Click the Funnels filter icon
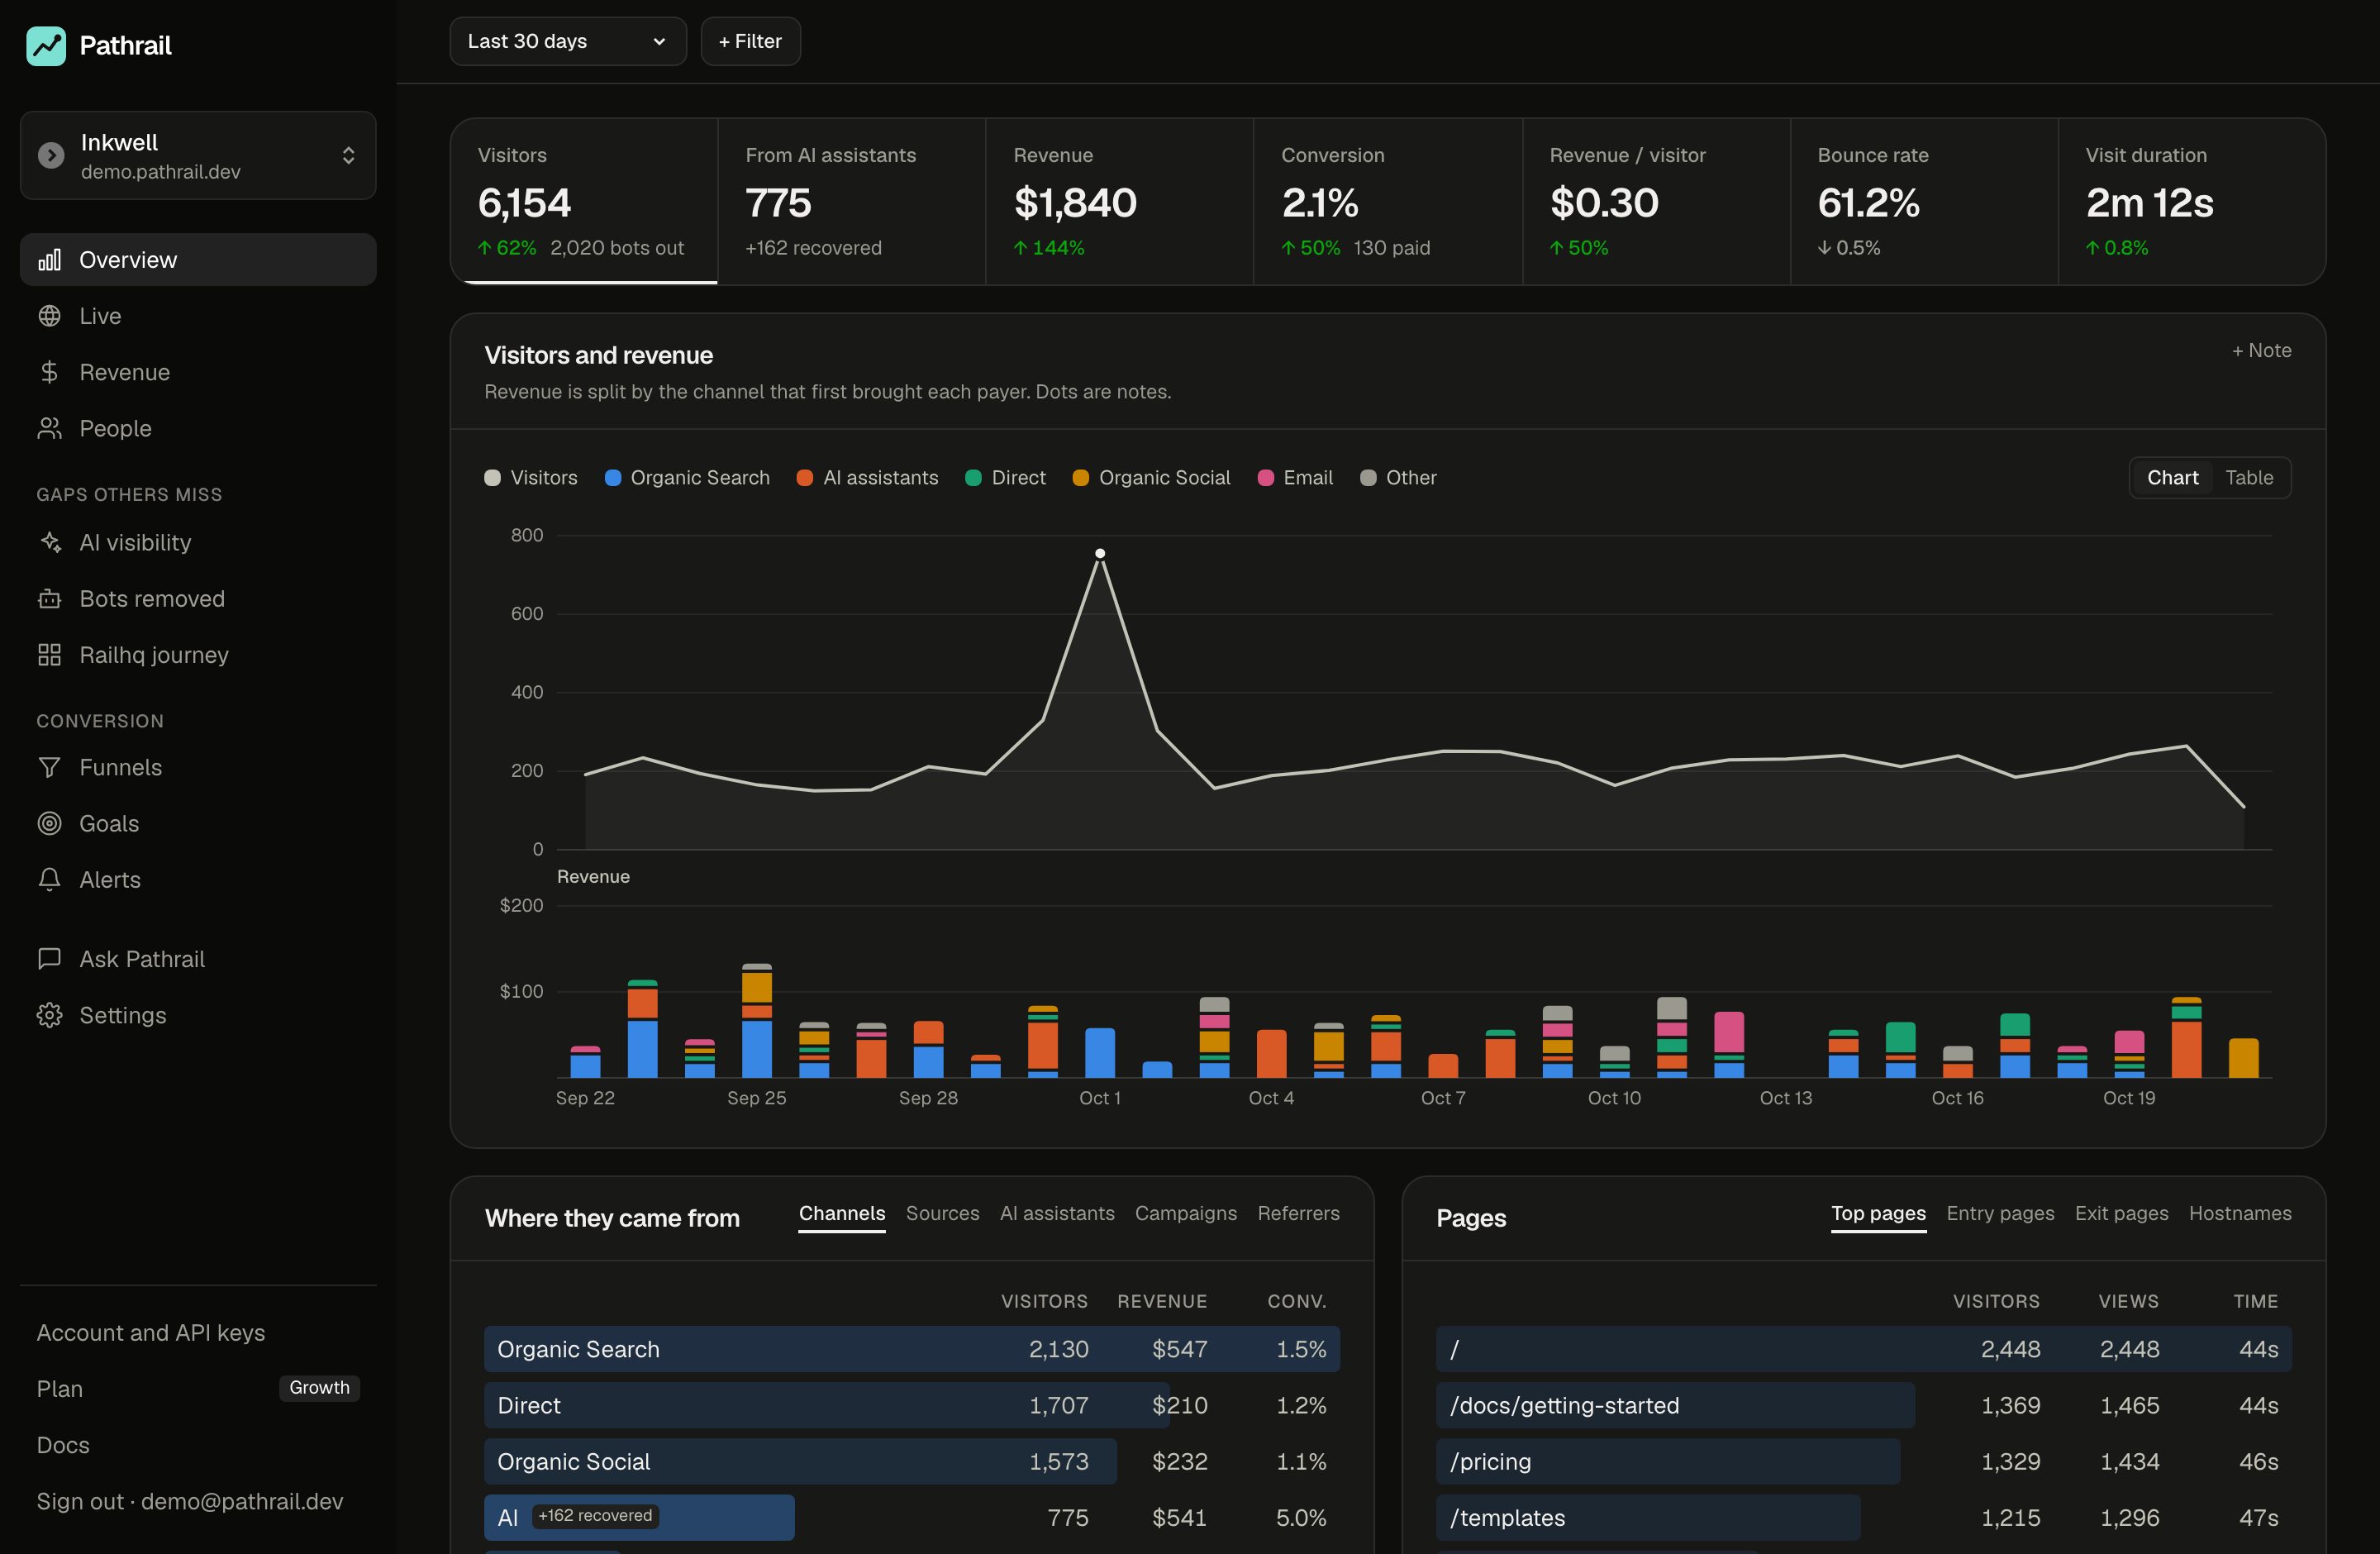2380x1554 pixels. click(49, 767)
